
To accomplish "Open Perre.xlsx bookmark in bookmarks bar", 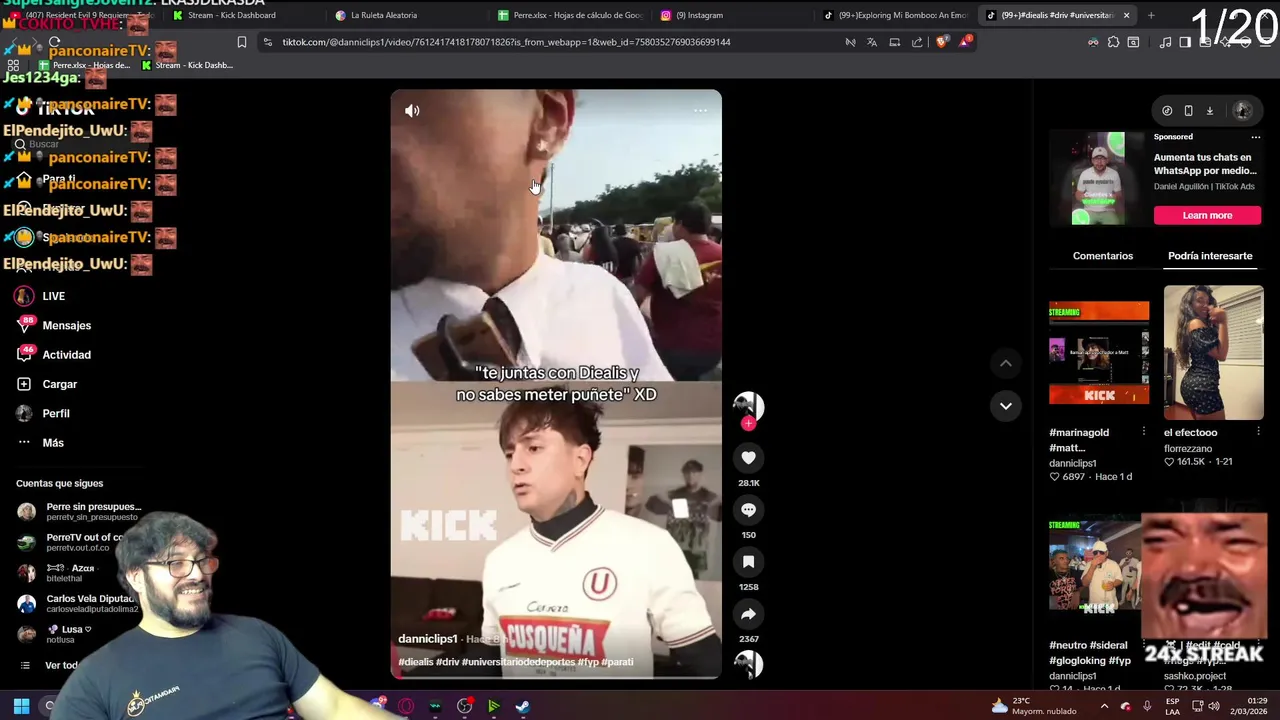I will [x=84, y=65].
